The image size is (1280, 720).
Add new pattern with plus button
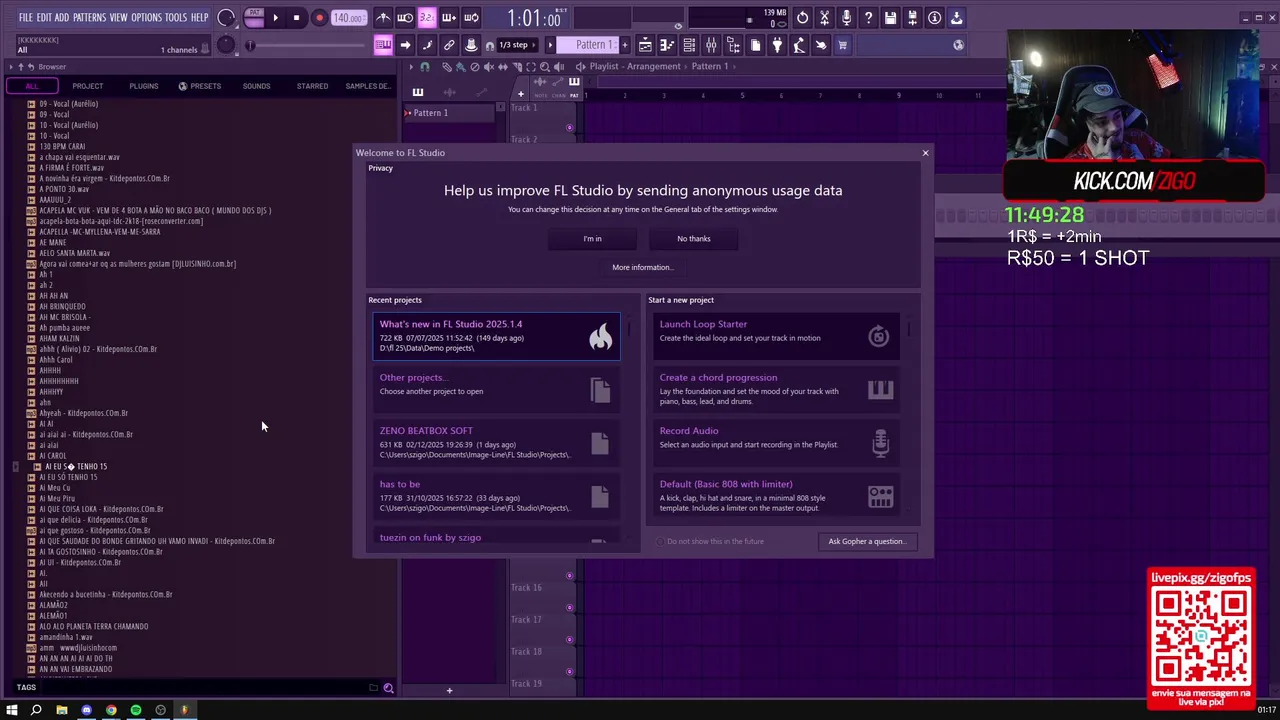coord(624,45)
